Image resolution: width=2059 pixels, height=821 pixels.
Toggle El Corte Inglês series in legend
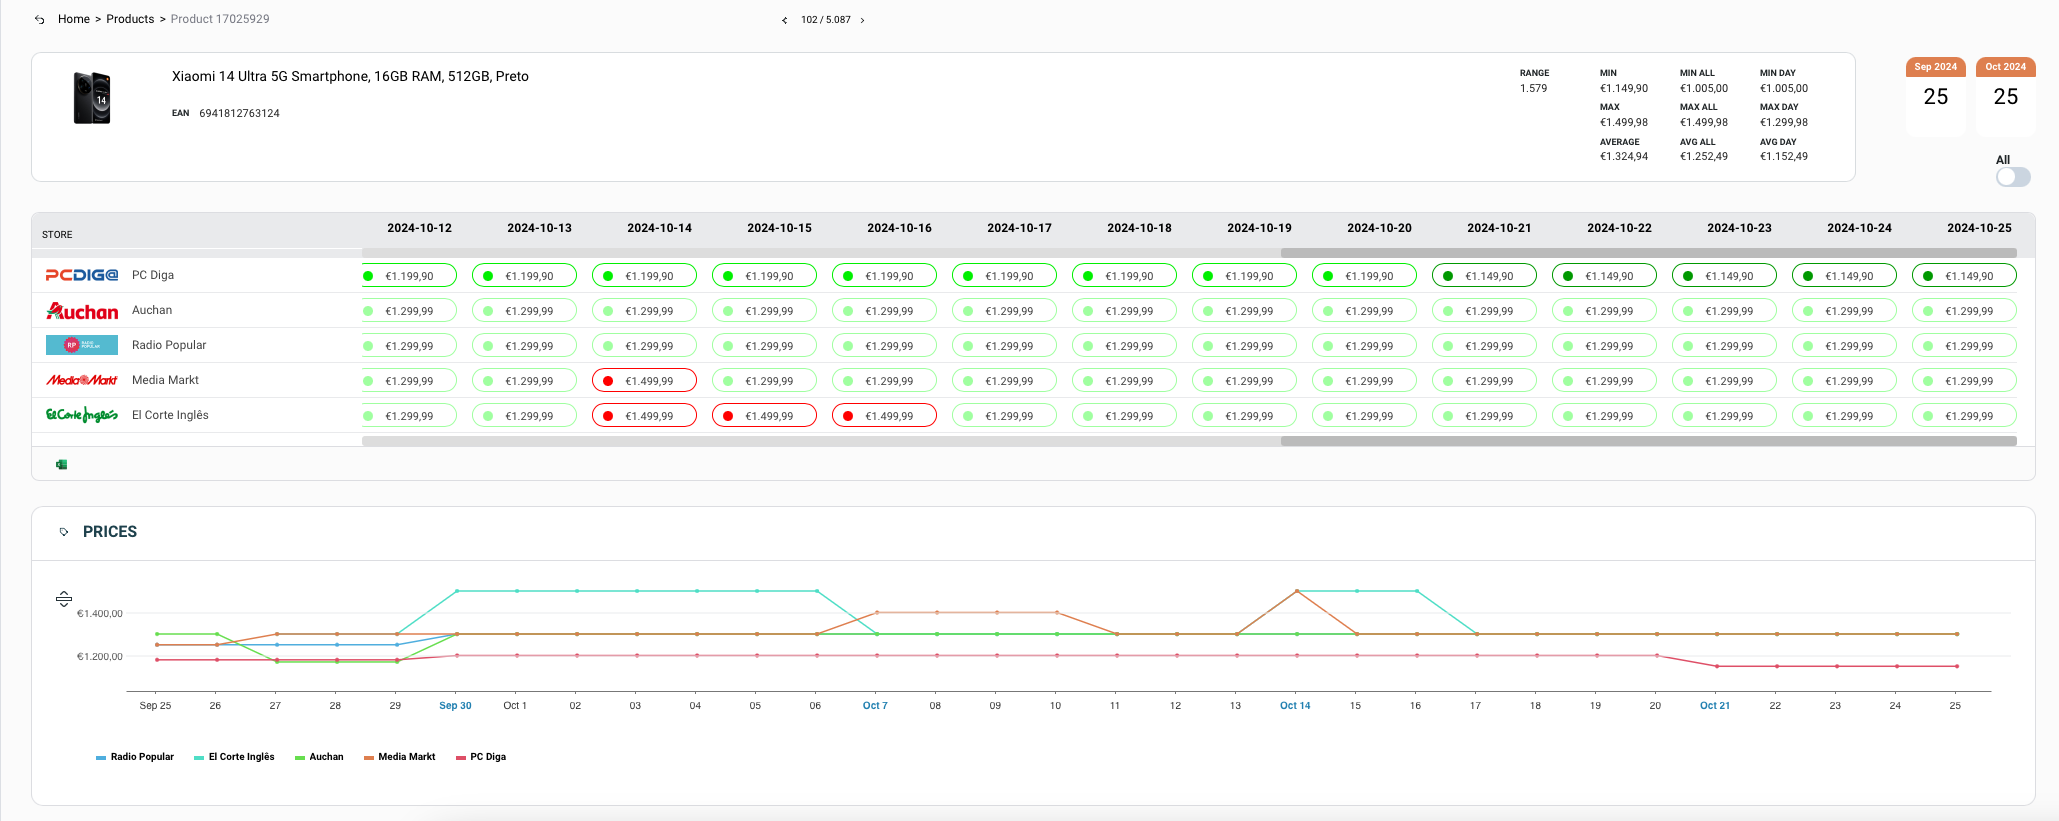(234, 757)
